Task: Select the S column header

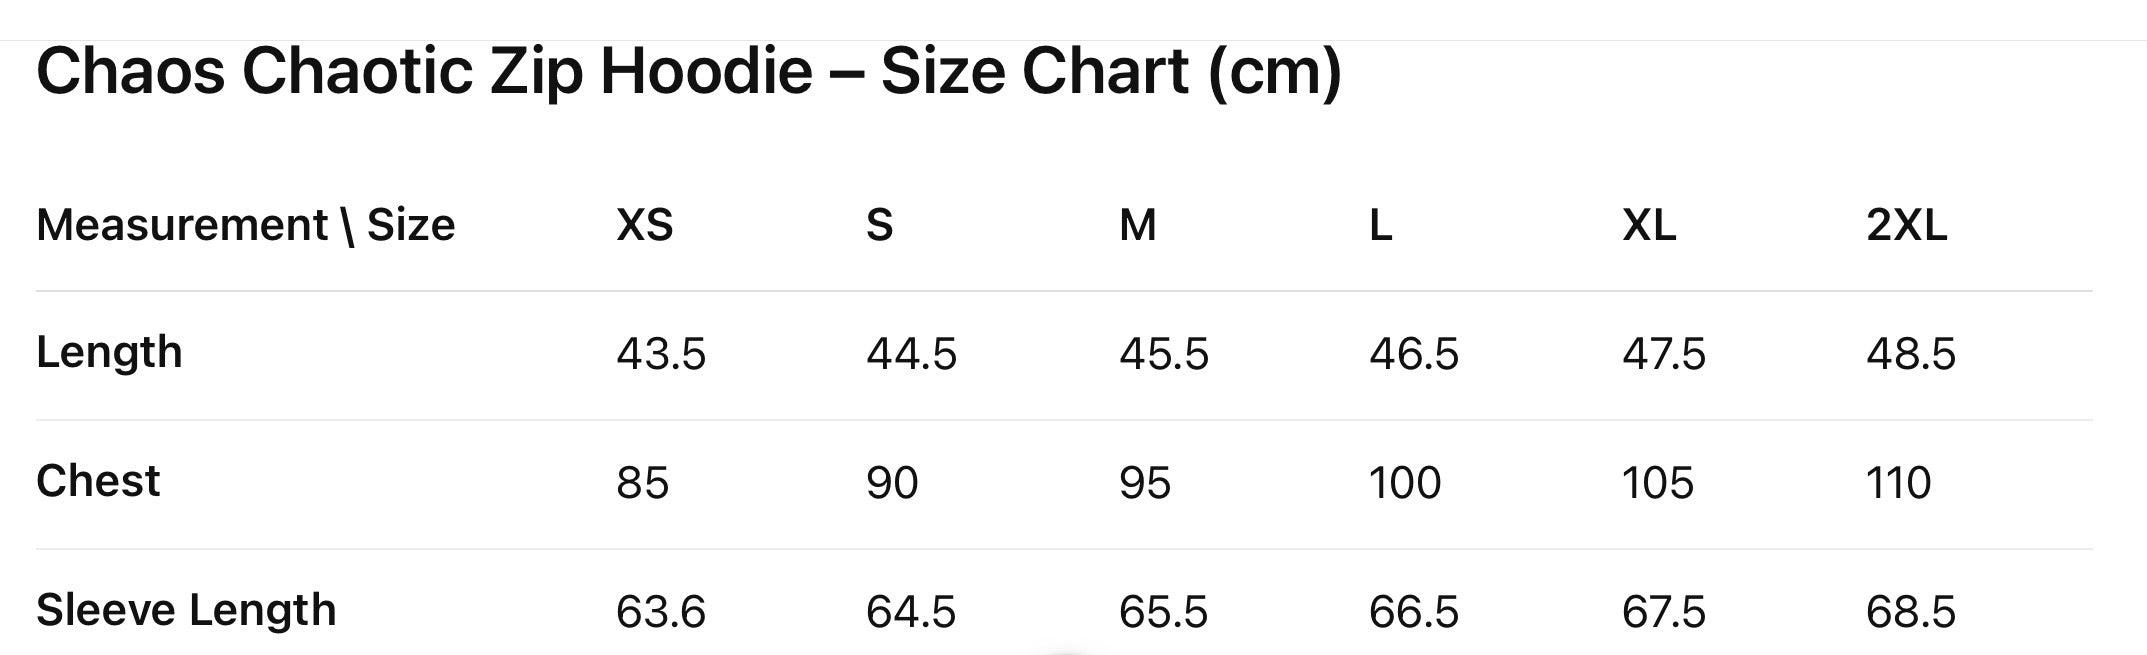Action: pyautogui.click(x=879, y=226)
